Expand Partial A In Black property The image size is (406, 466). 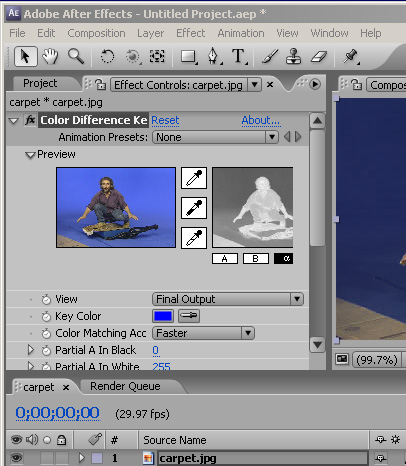[31, 350]
